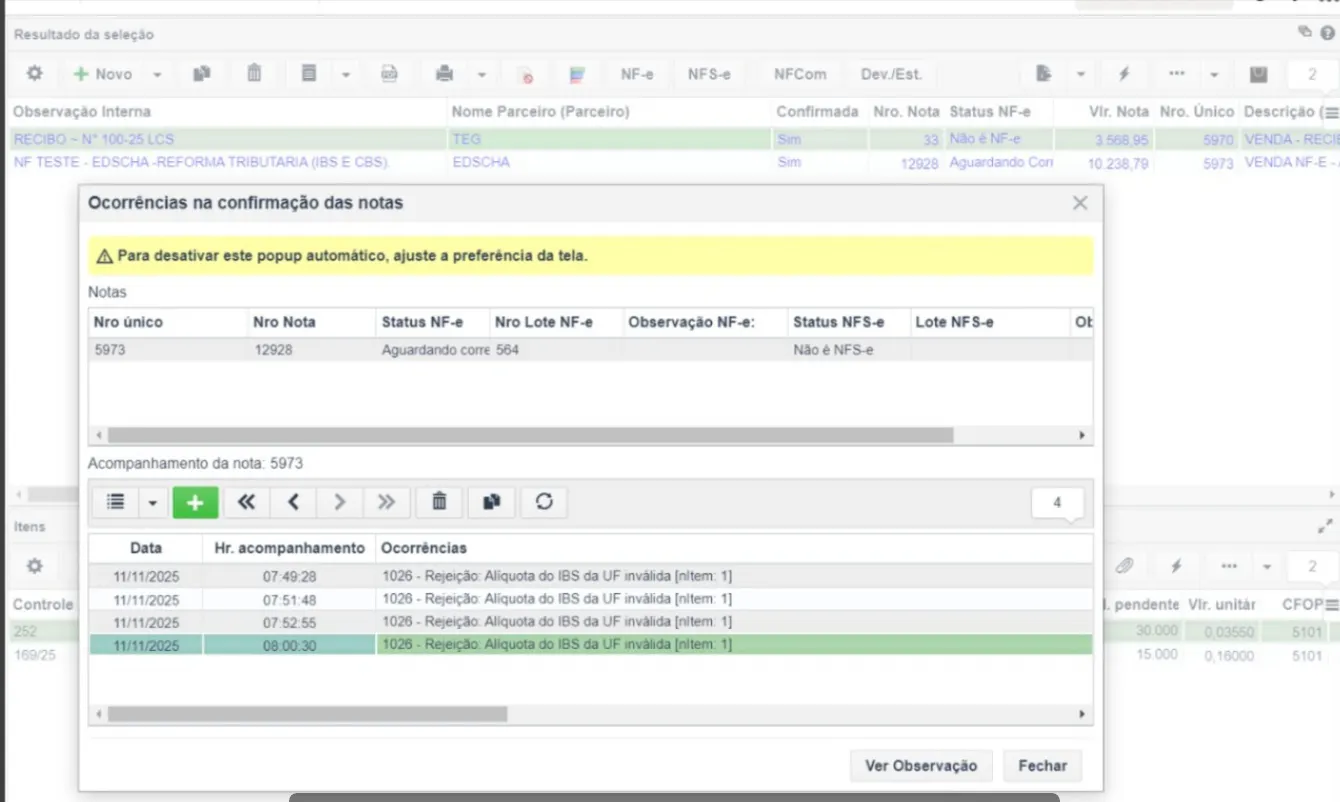Open column menu icon next to Descrição header
The image size is (1340, 802).
(x=1331, y=112)
